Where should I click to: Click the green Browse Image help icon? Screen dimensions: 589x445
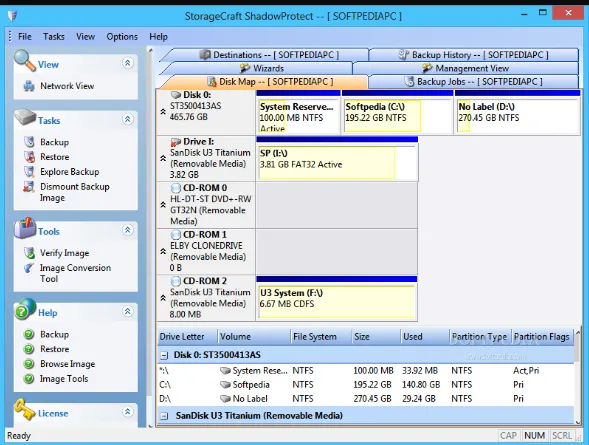pos(29,364)
